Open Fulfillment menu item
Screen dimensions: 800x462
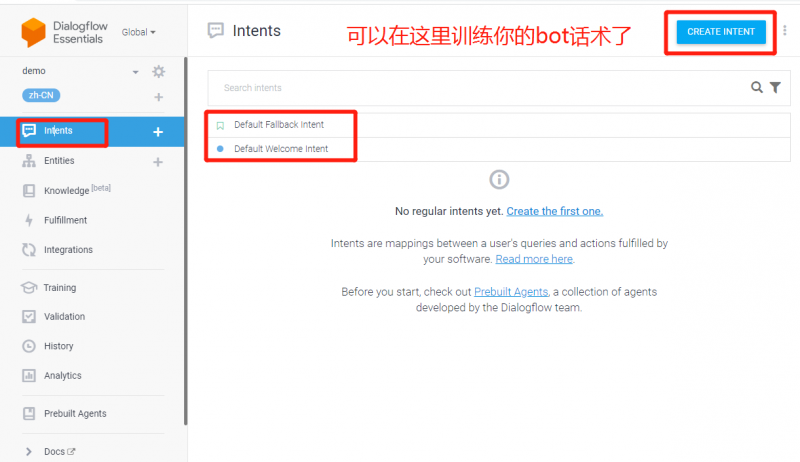[x=65, y=220]
